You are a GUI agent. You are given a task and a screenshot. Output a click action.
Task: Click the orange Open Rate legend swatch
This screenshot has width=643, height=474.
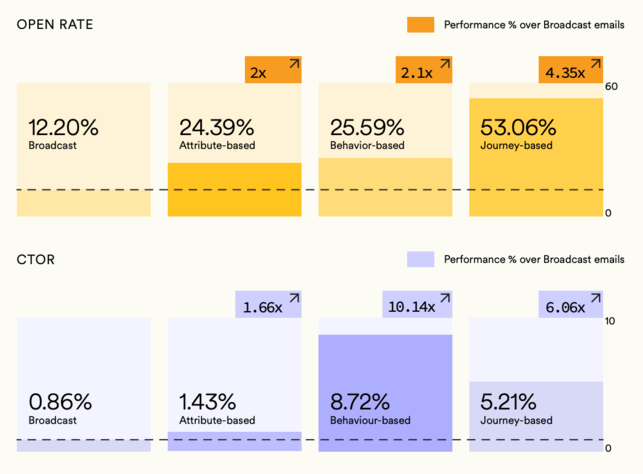click(x=420, y=25)
